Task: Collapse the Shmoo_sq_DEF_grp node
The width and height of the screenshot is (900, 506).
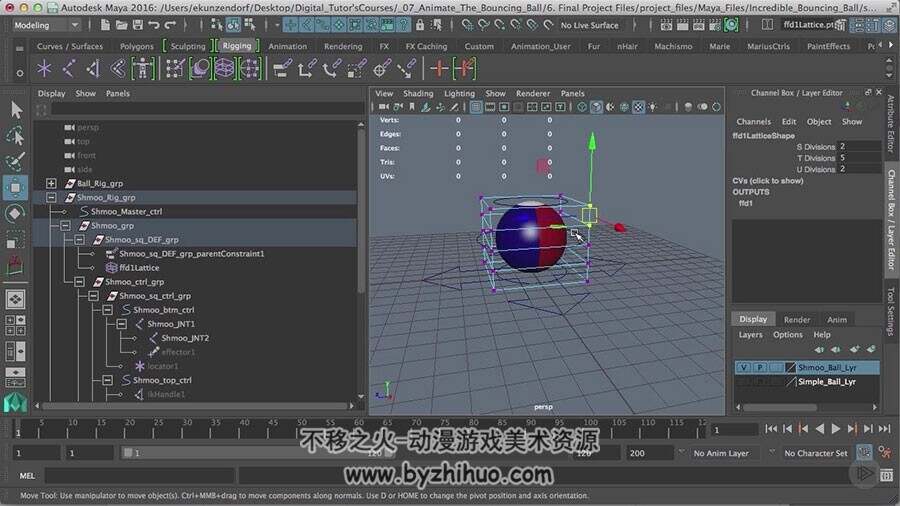Action: (x=79, y=239)
